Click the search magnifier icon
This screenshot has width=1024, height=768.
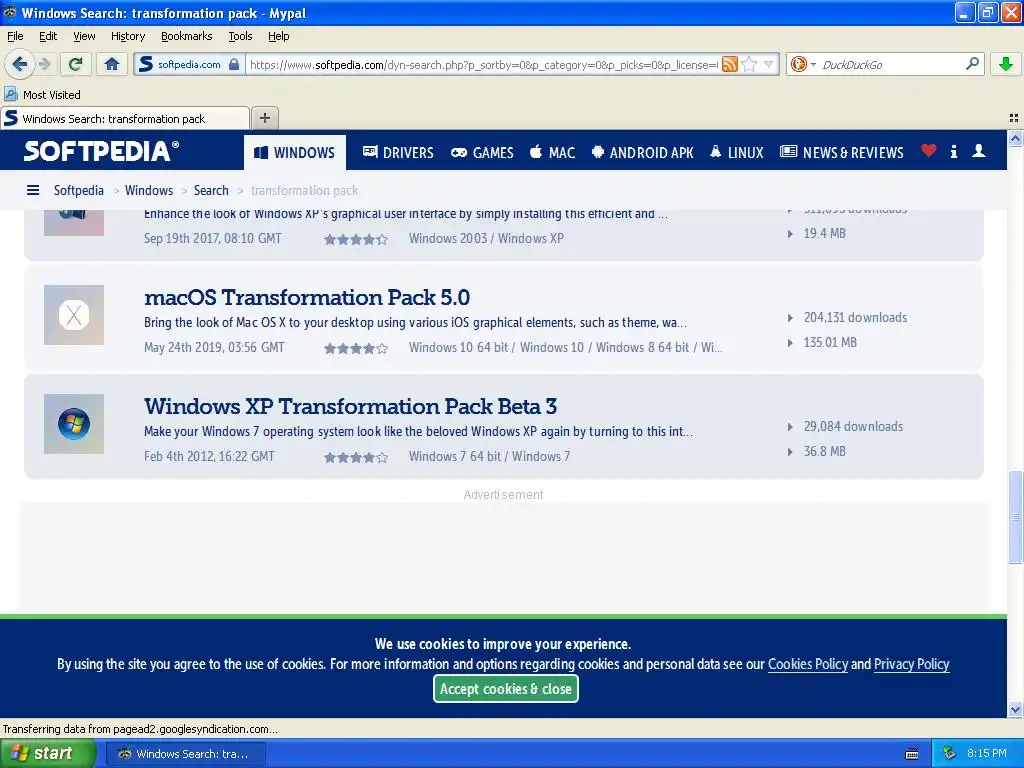972,64
